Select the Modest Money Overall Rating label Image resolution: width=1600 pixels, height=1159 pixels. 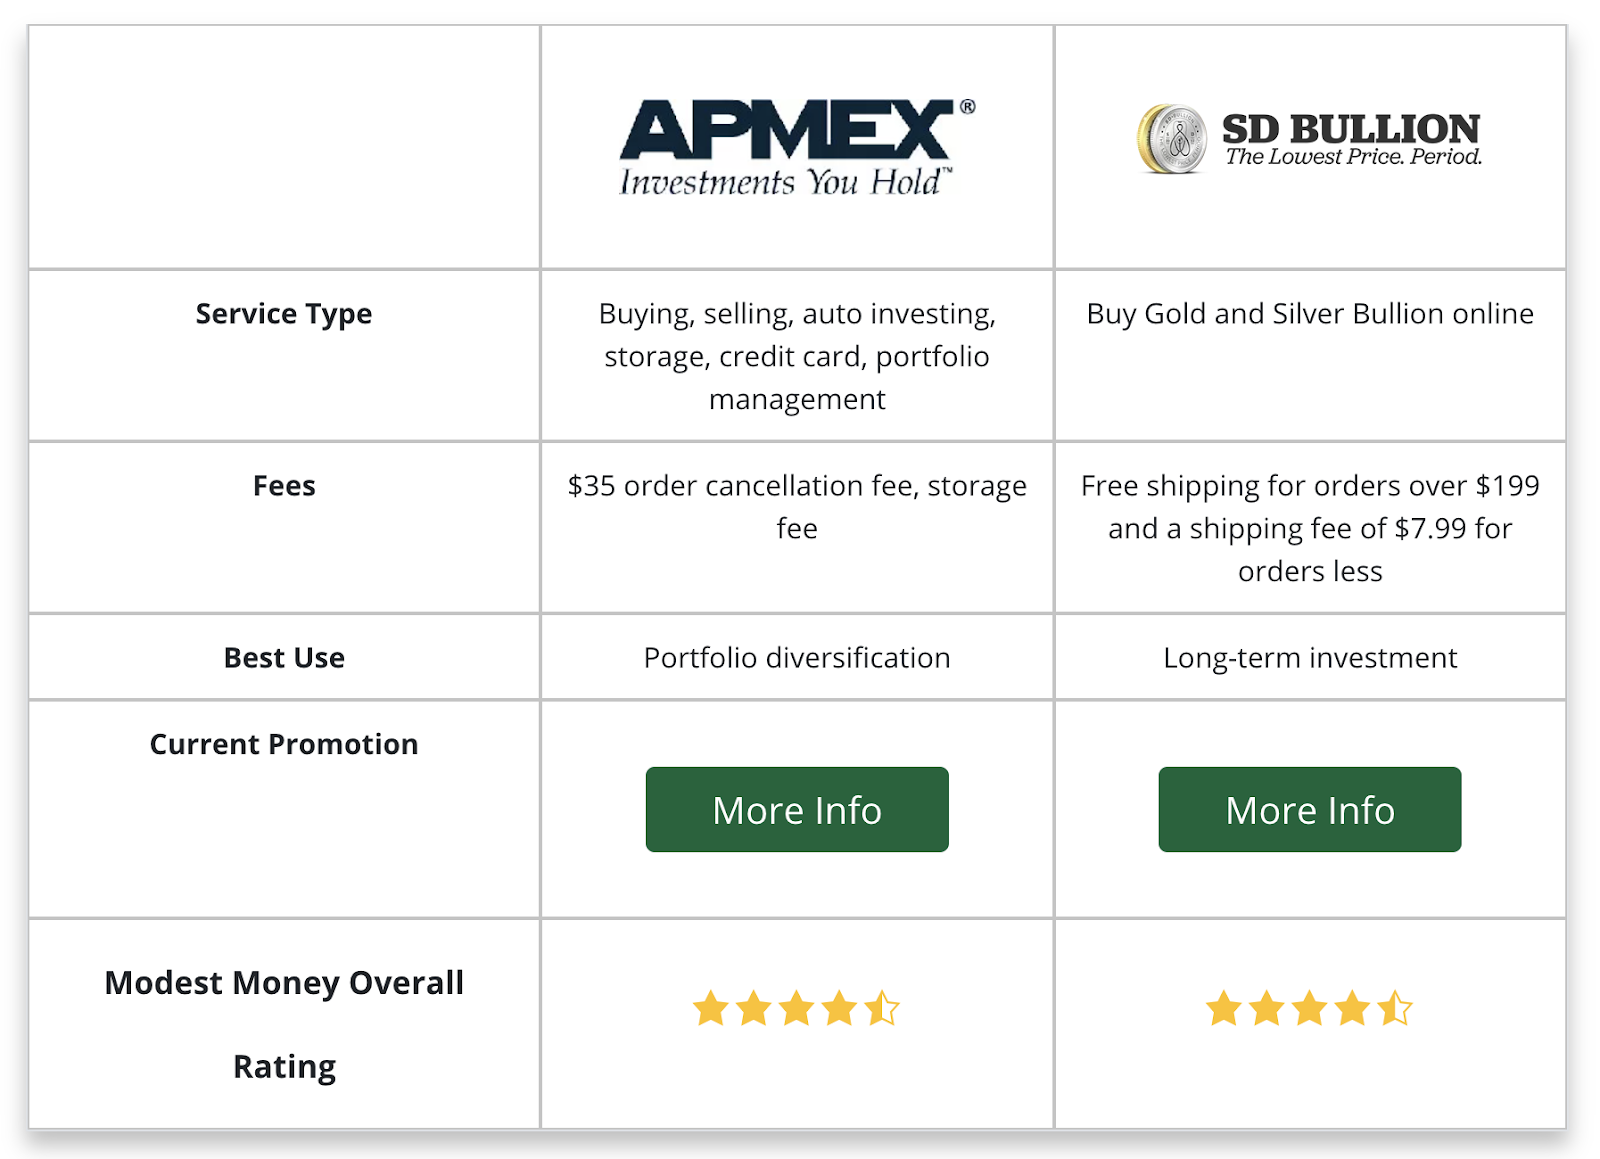[284, 1024]
